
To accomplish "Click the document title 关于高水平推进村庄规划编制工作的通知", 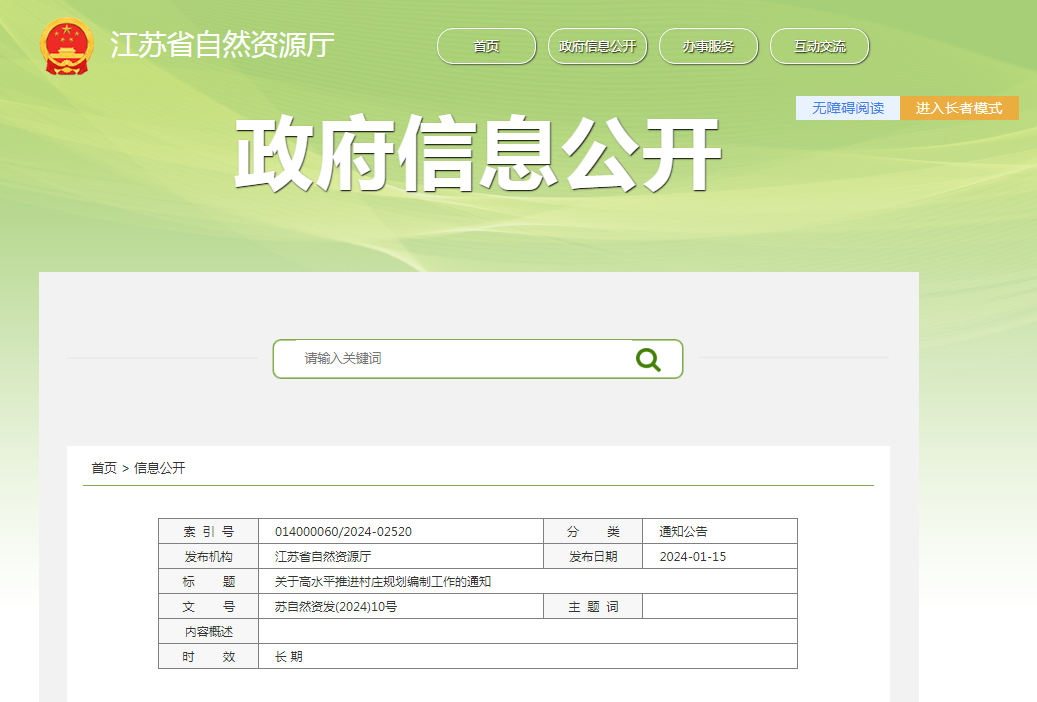I will tap(383, 582).
